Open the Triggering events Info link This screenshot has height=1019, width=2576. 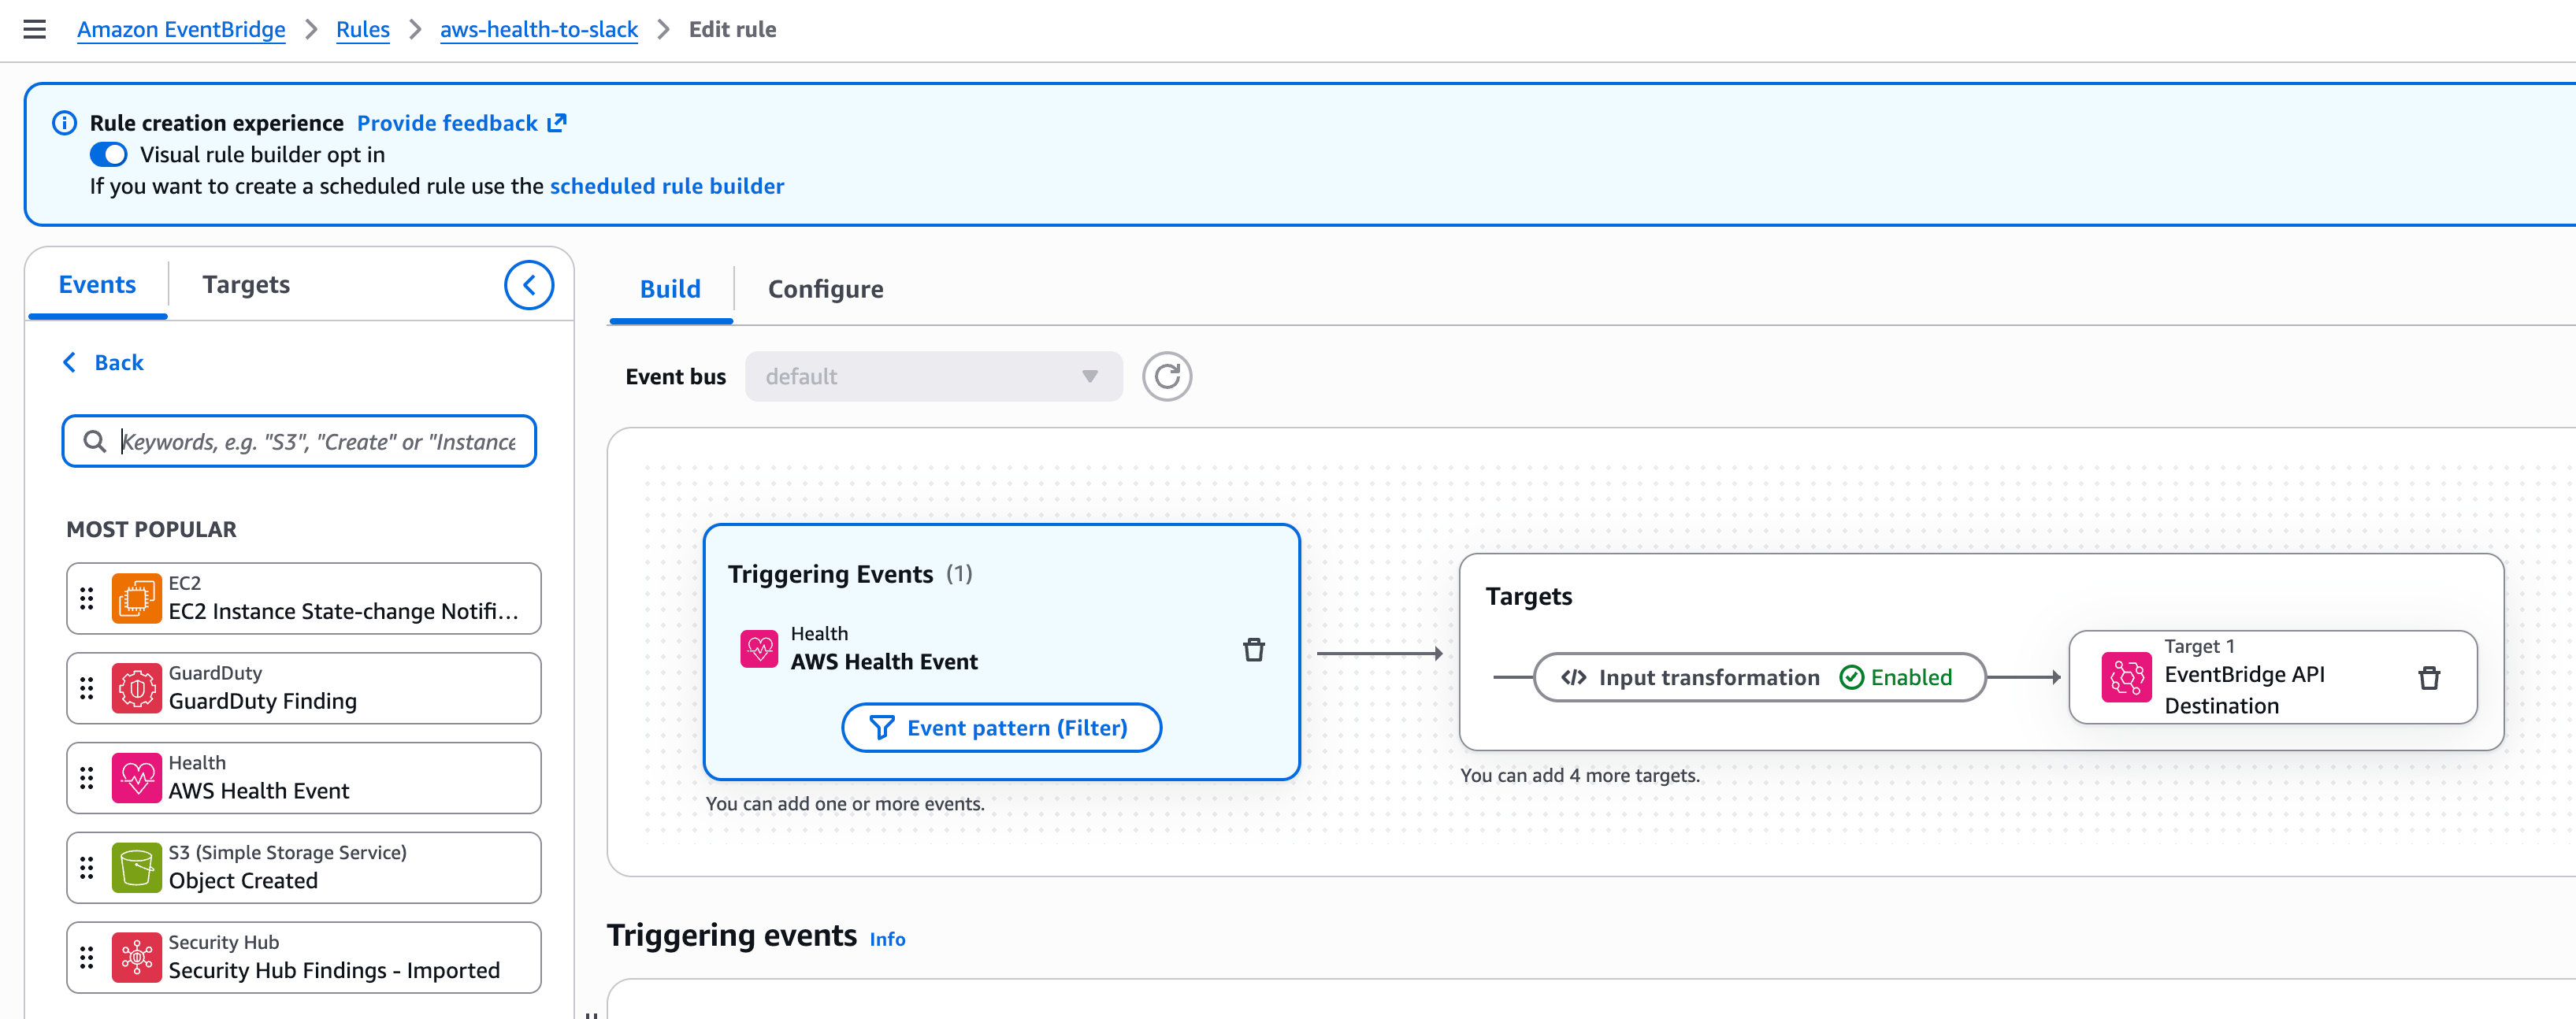(886, 939)
